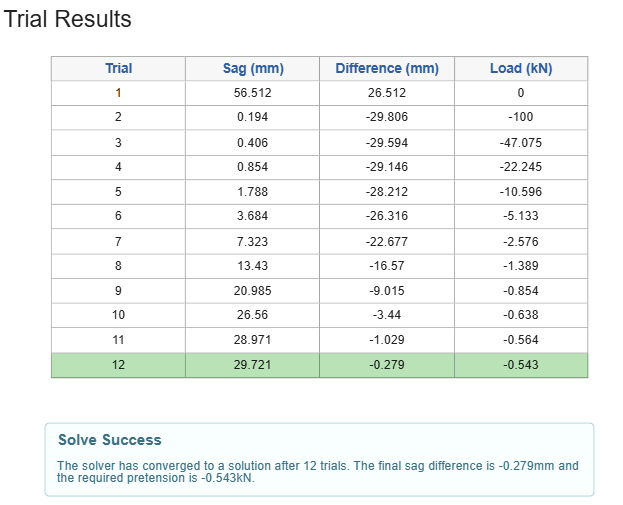The image size is (623, 505).
Task: Click the final -0.543 load cell
Action: click(x=521, y=365)
